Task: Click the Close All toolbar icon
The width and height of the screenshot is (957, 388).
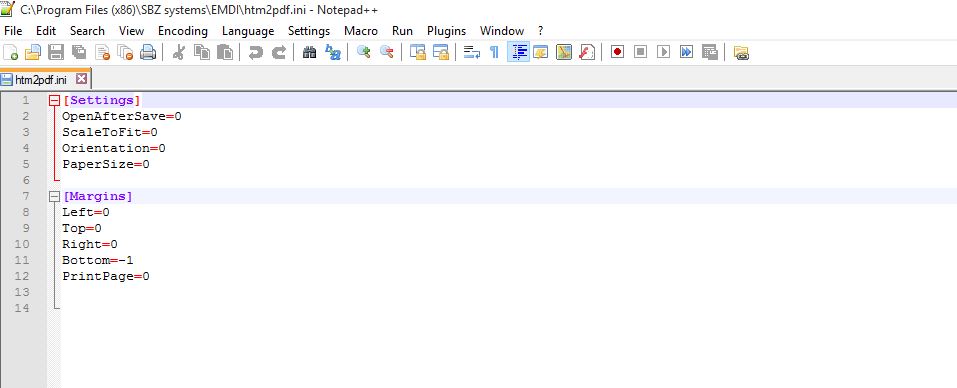Action: (125, 52)
